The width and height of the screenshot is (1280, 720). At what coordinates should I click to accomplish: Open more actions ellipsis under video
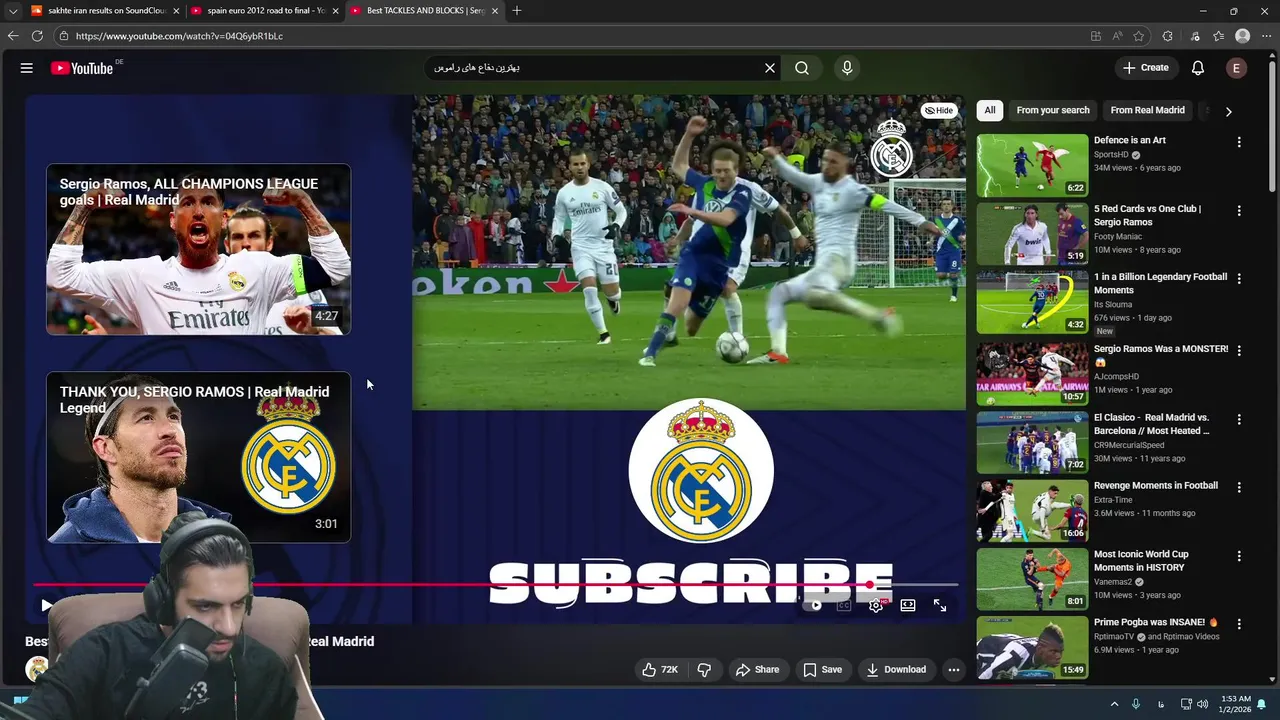tap(954, 670)
